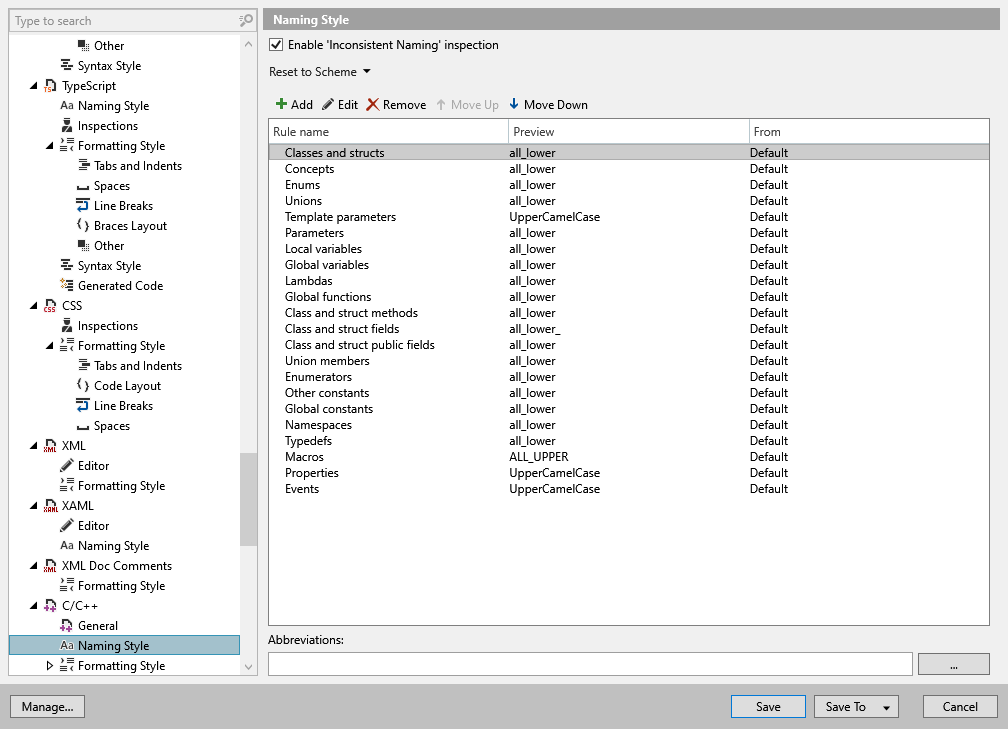
Task: Collapse the XML tree node
Action: (34, 445)
